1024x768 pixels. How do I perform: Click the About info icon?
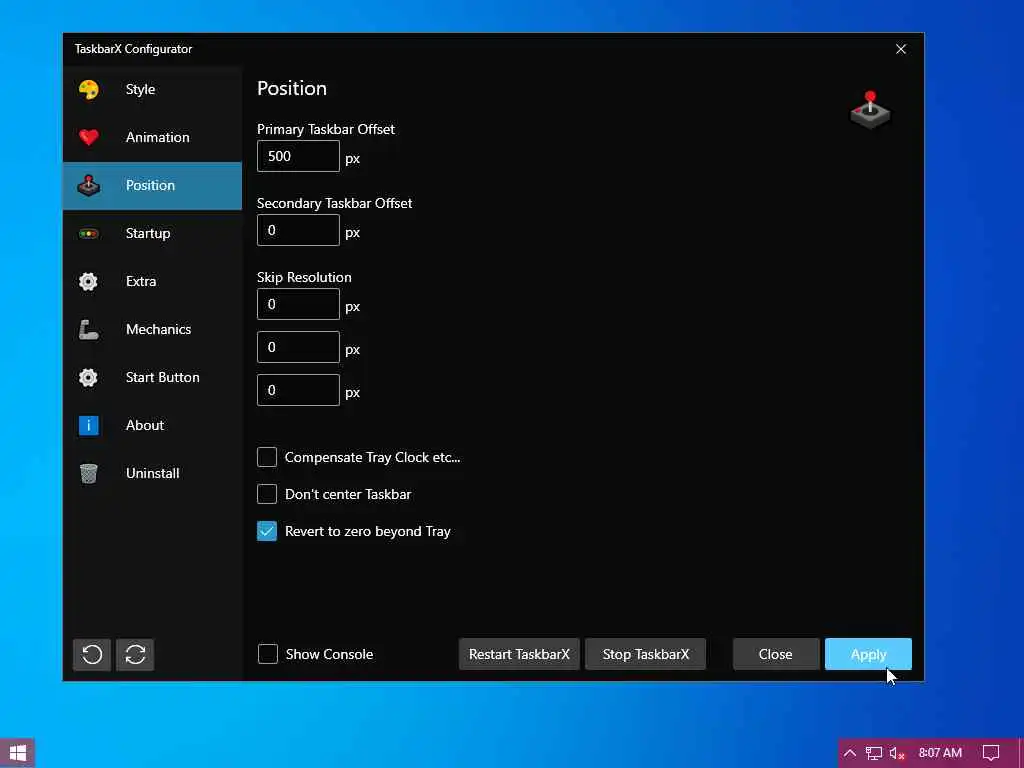[89, 425]
